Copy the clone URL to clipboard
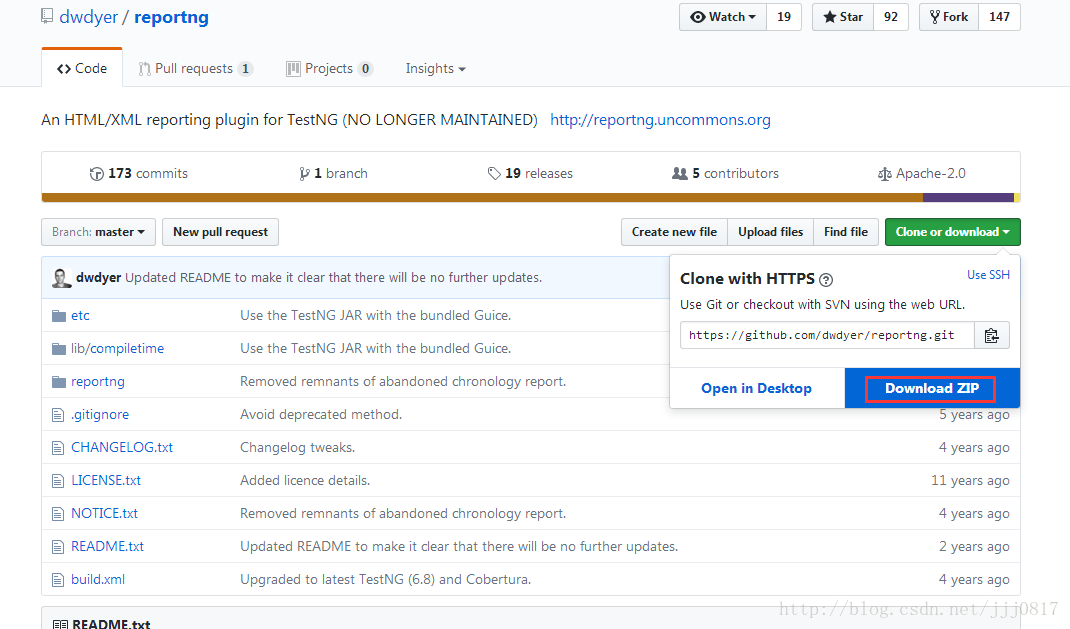Screen dimensions: 1070x629 (992, 335)
